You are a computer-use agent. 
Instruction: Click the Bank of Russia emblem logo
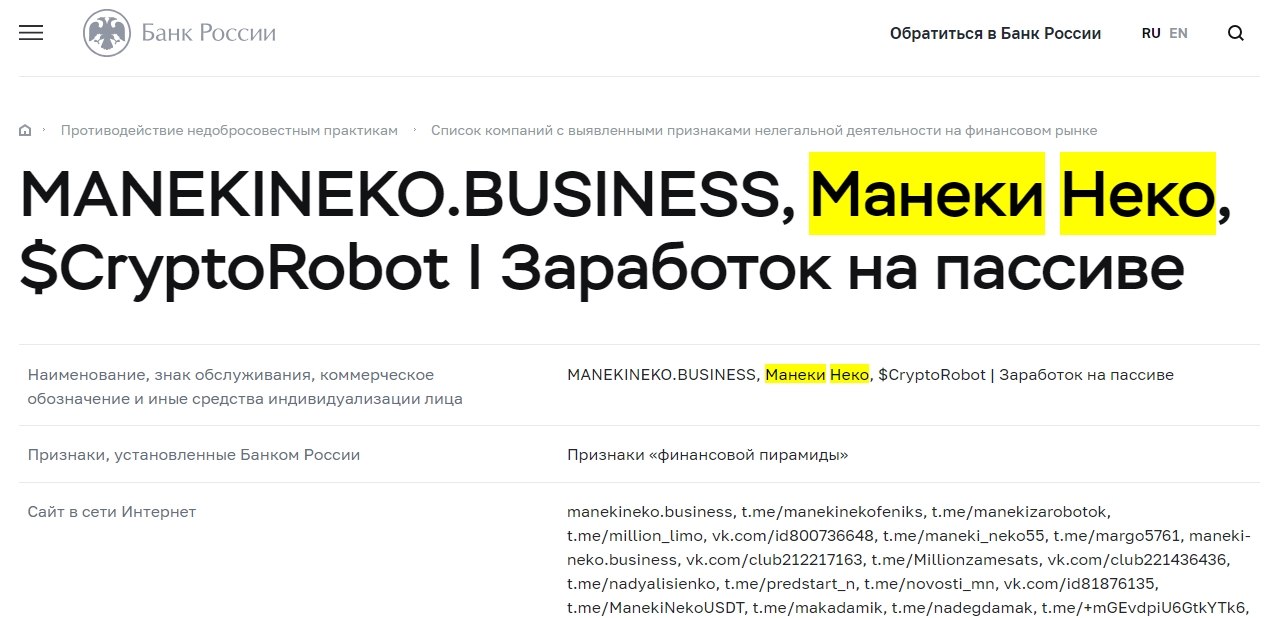coord(104,33)
